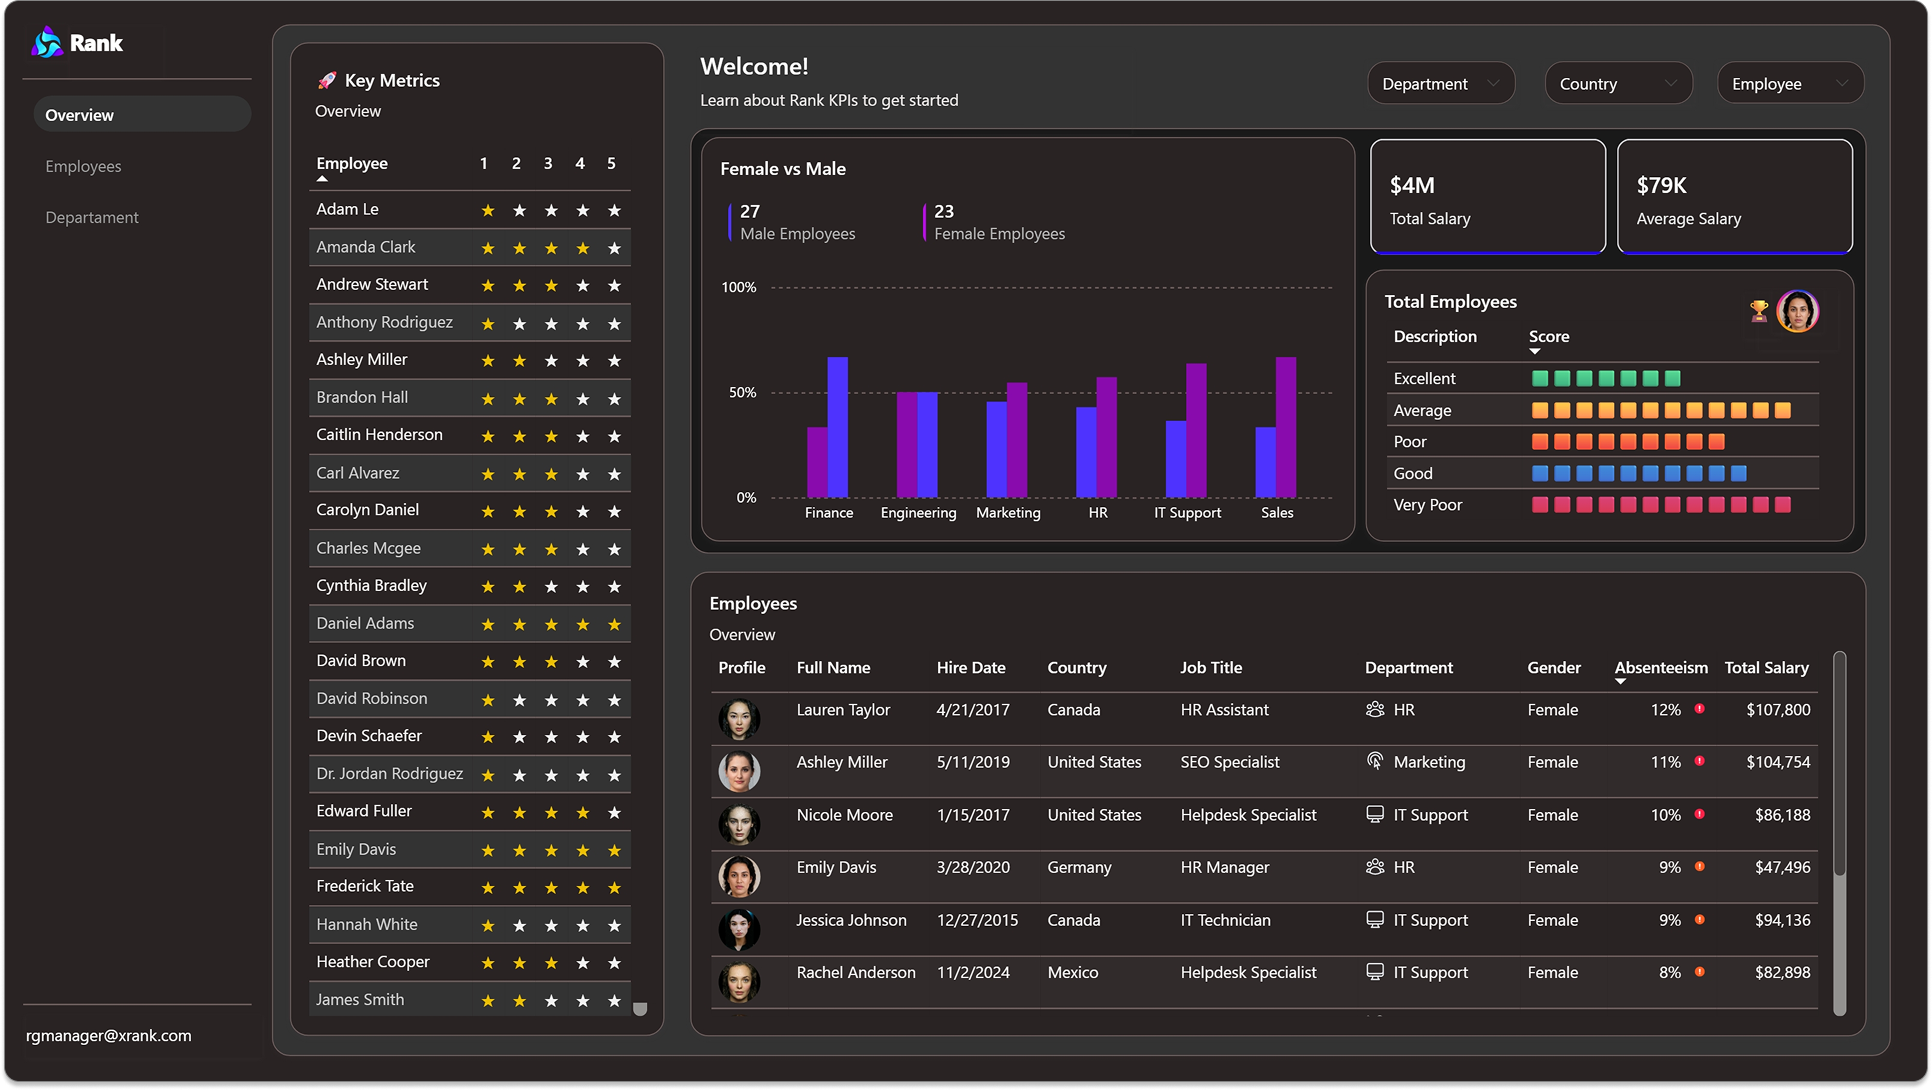Open the Employee dropdown
1932x1090 pixels.
[1789, 83]
